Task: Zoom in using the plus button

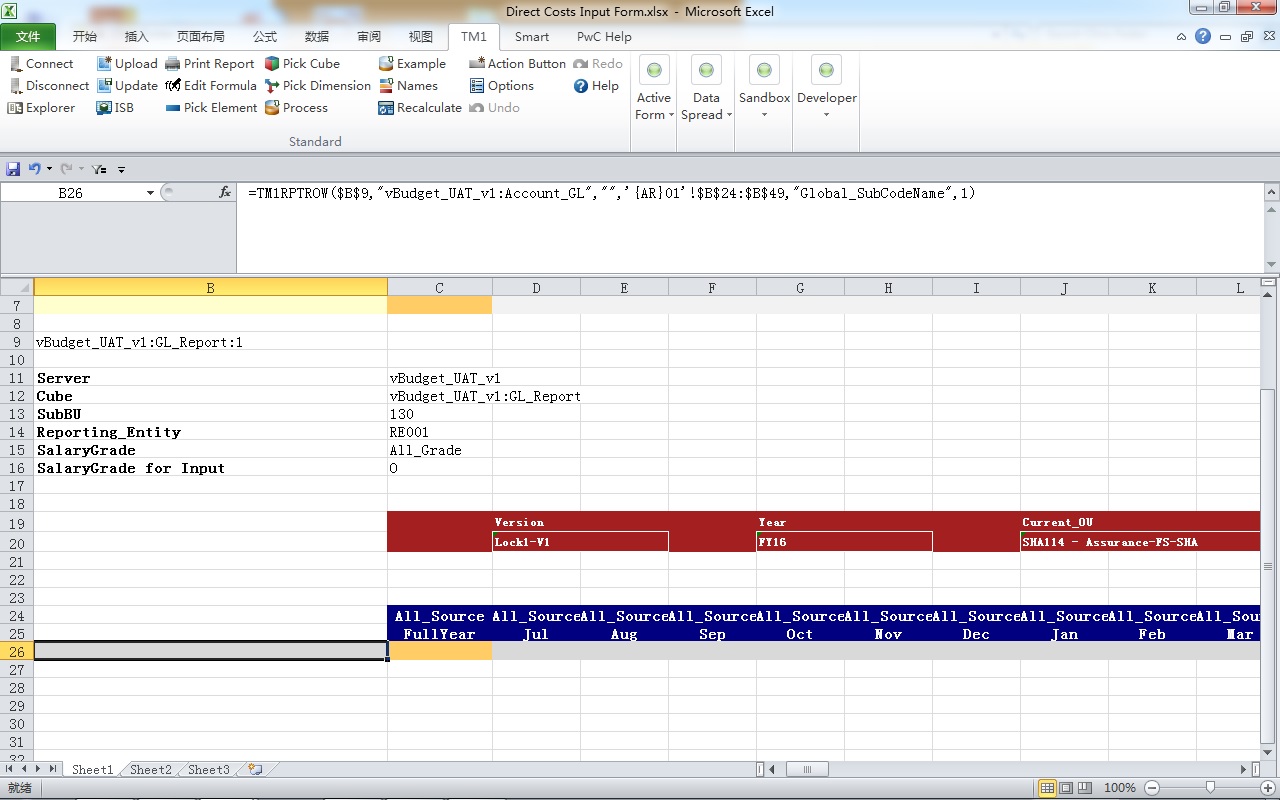Action: coord(1269,787)
